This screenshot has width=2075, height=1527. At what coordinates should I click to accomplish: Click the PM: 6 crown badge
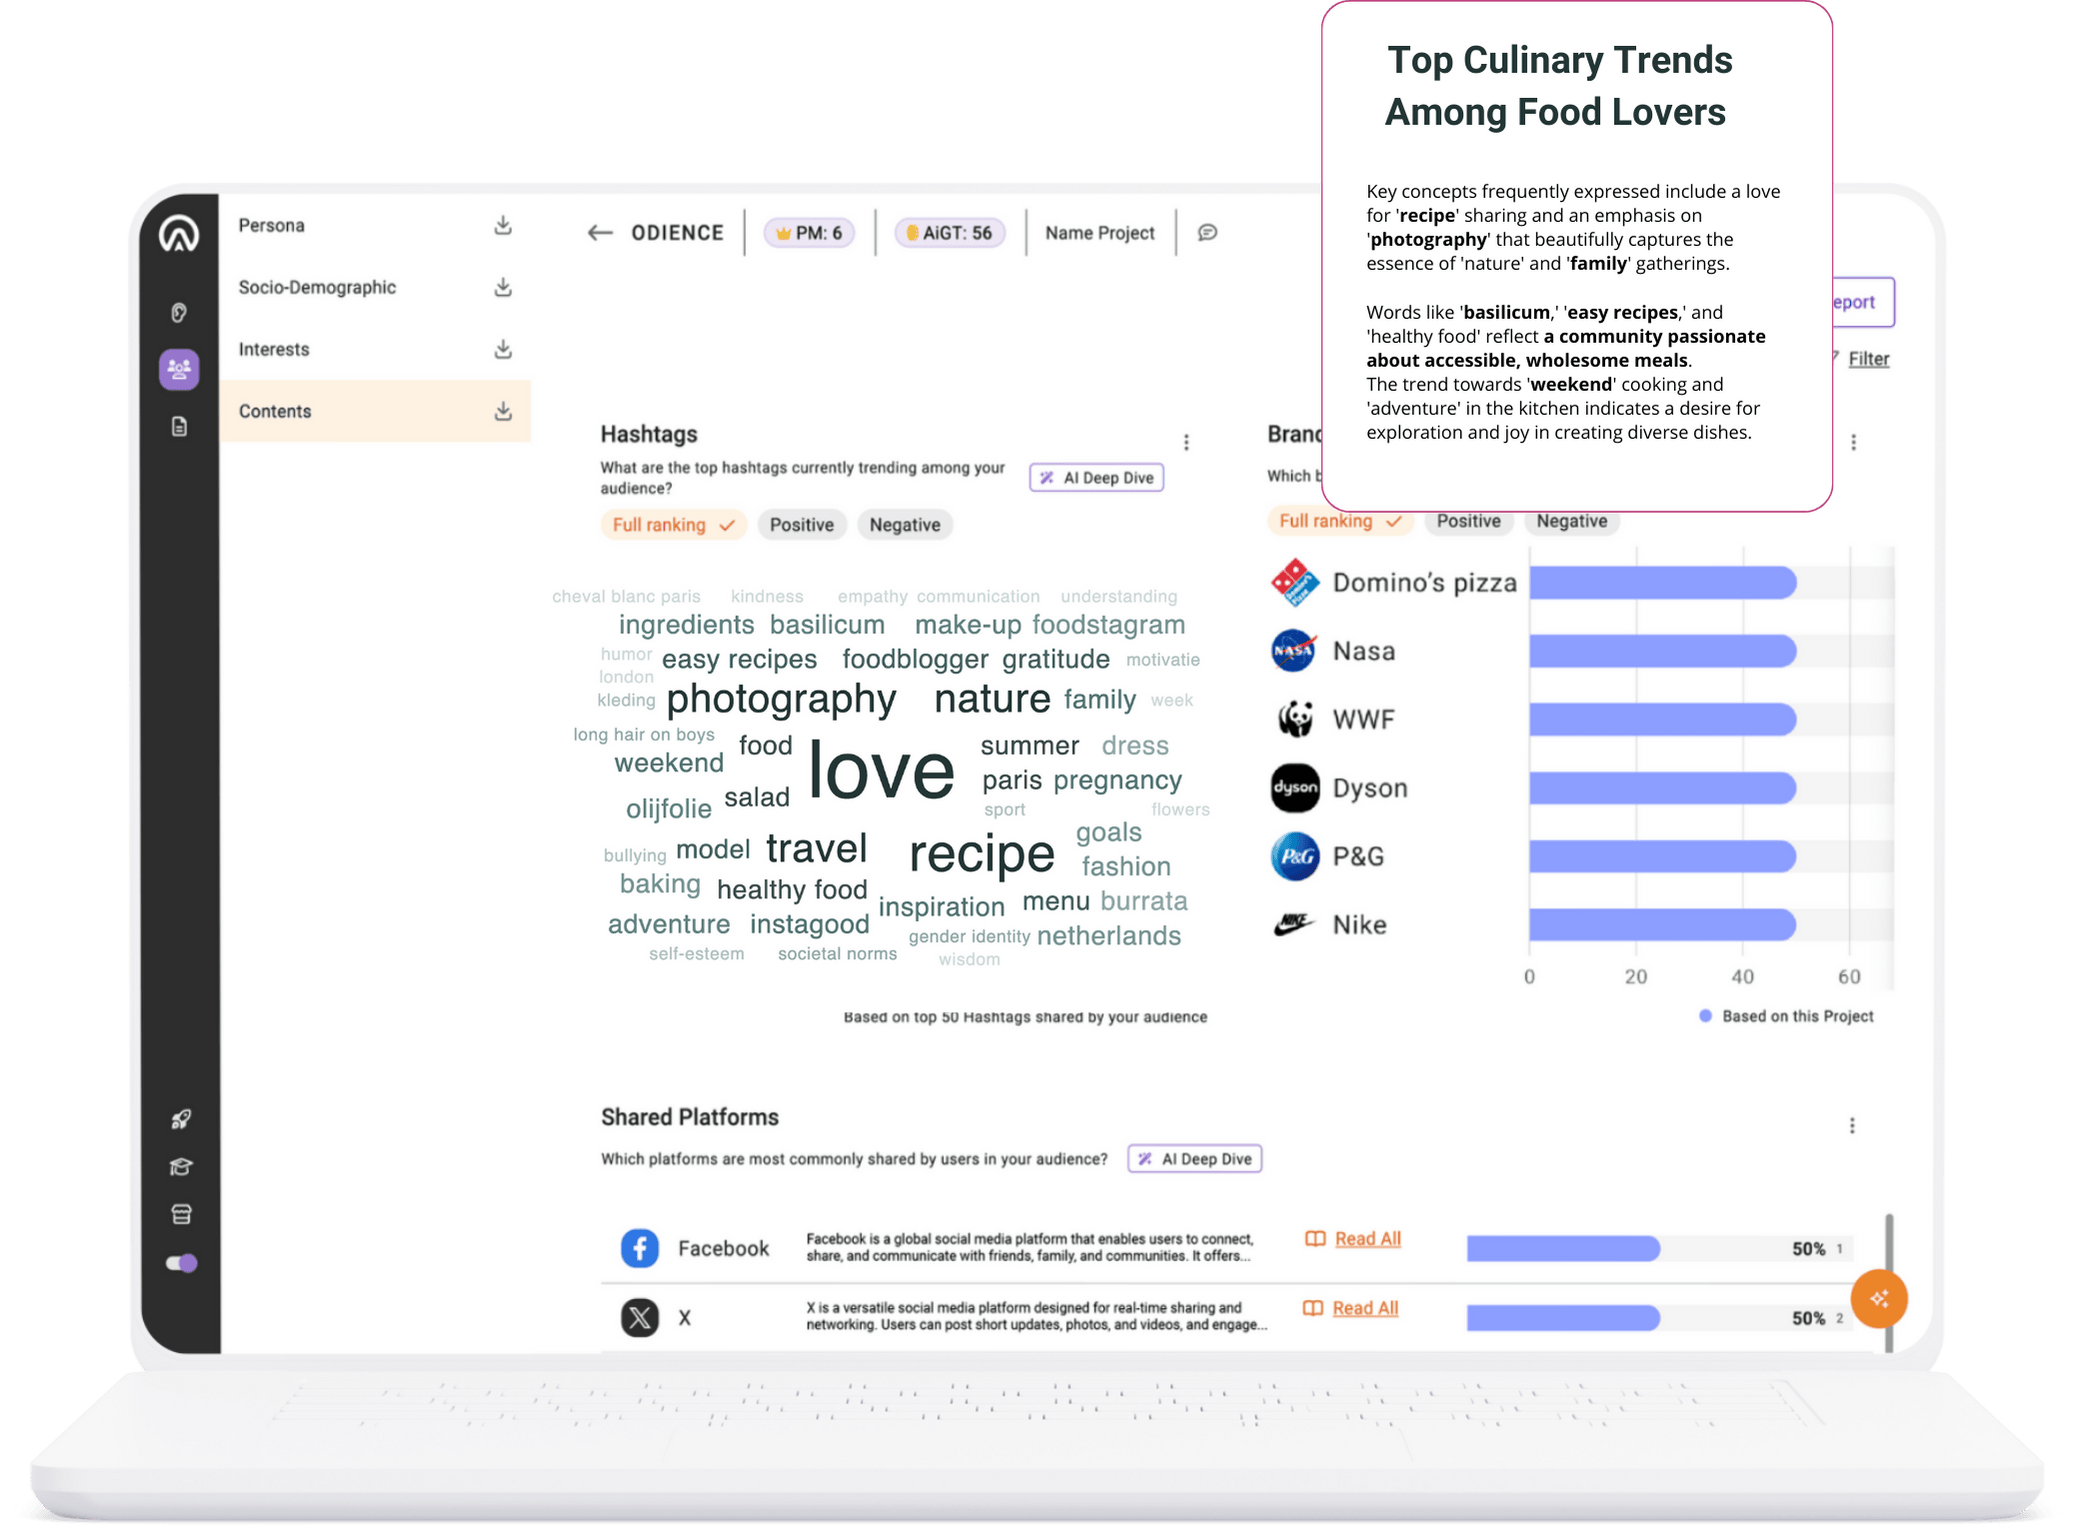809,233
